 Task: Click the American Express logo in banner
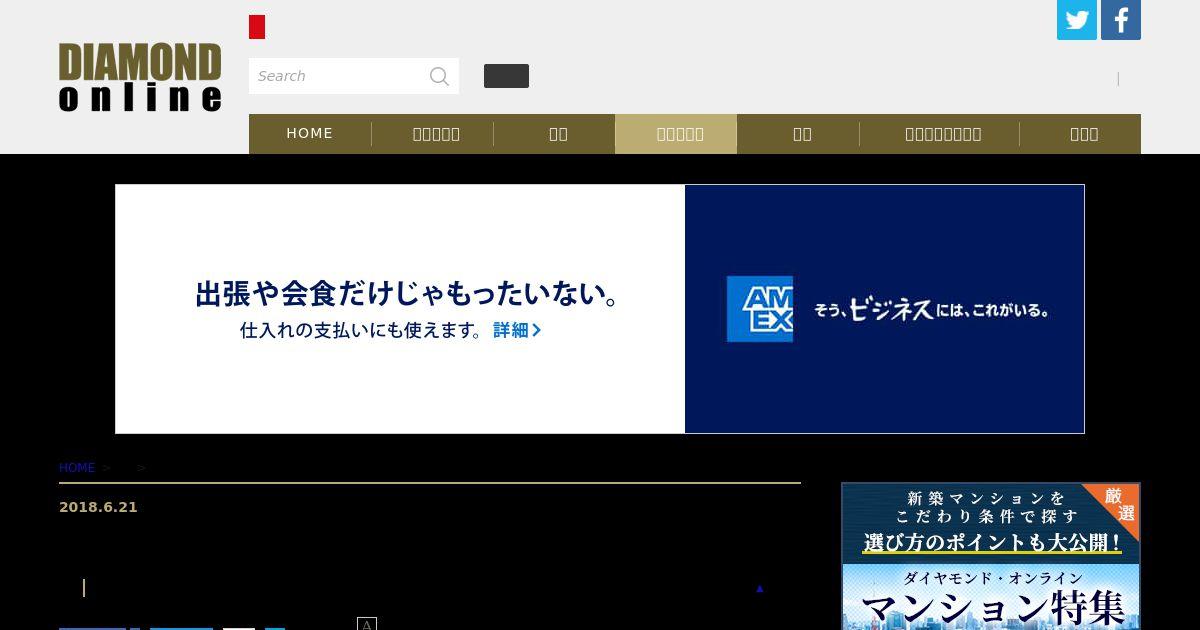[x=760, y=309]
